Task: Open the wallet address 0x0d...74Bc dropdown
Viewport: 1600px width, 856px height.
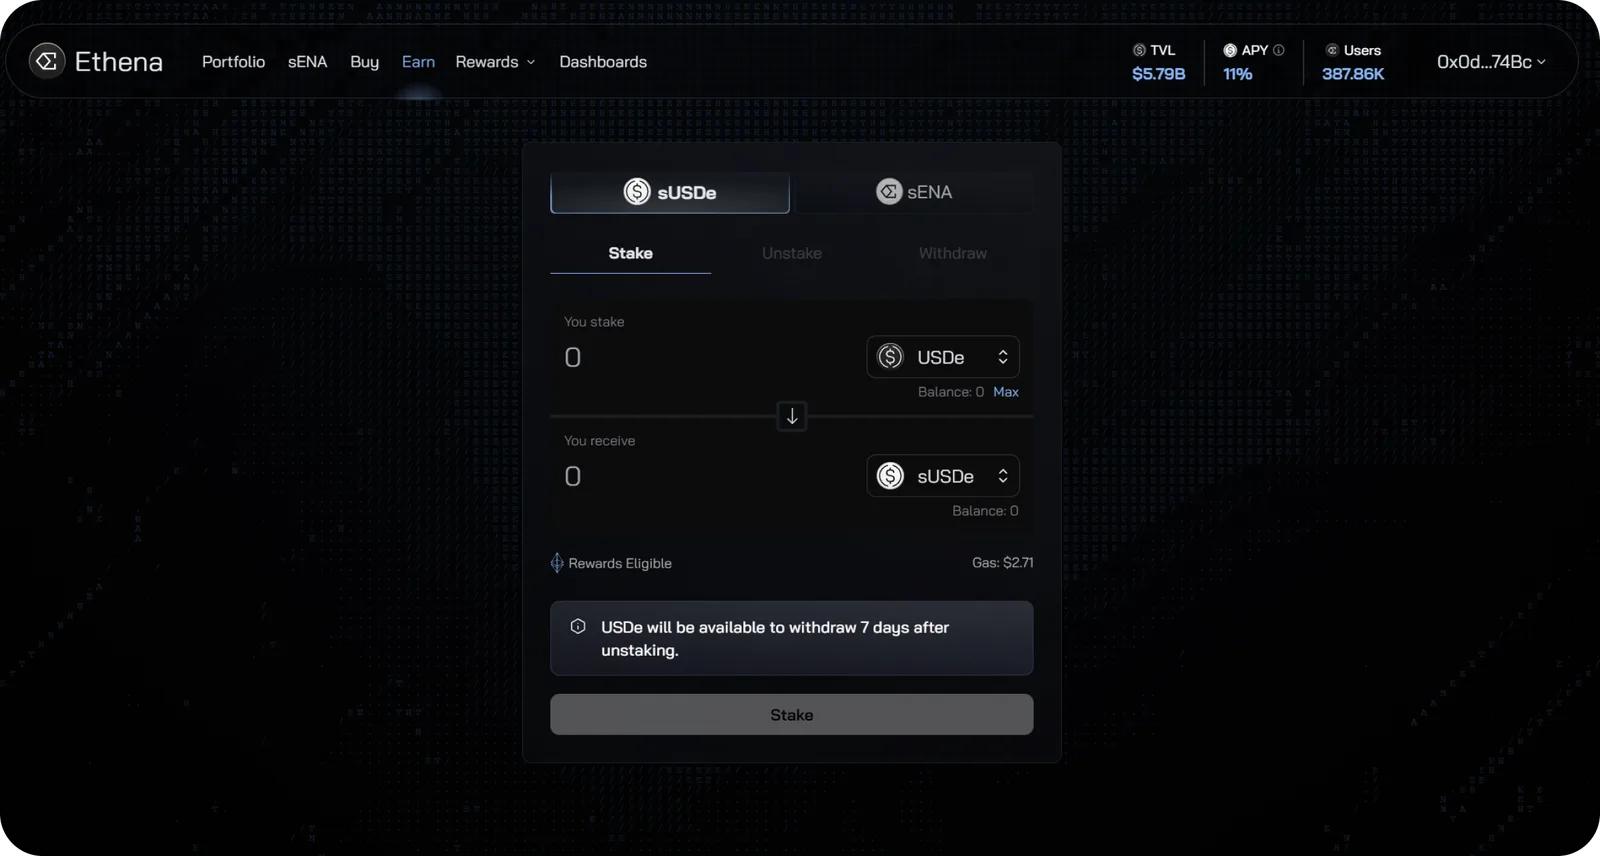Action: tap(1491, 62)
